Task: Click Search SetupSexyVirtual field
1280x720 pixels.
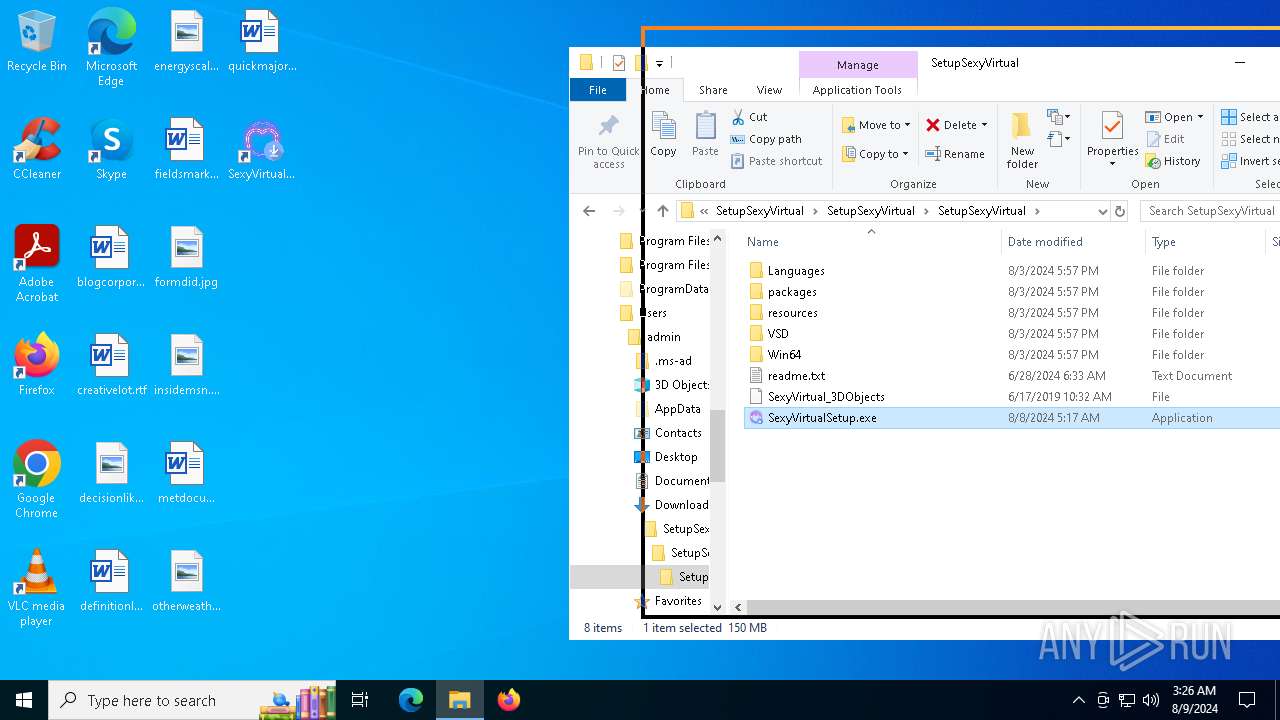Action: pos(1211,211)
